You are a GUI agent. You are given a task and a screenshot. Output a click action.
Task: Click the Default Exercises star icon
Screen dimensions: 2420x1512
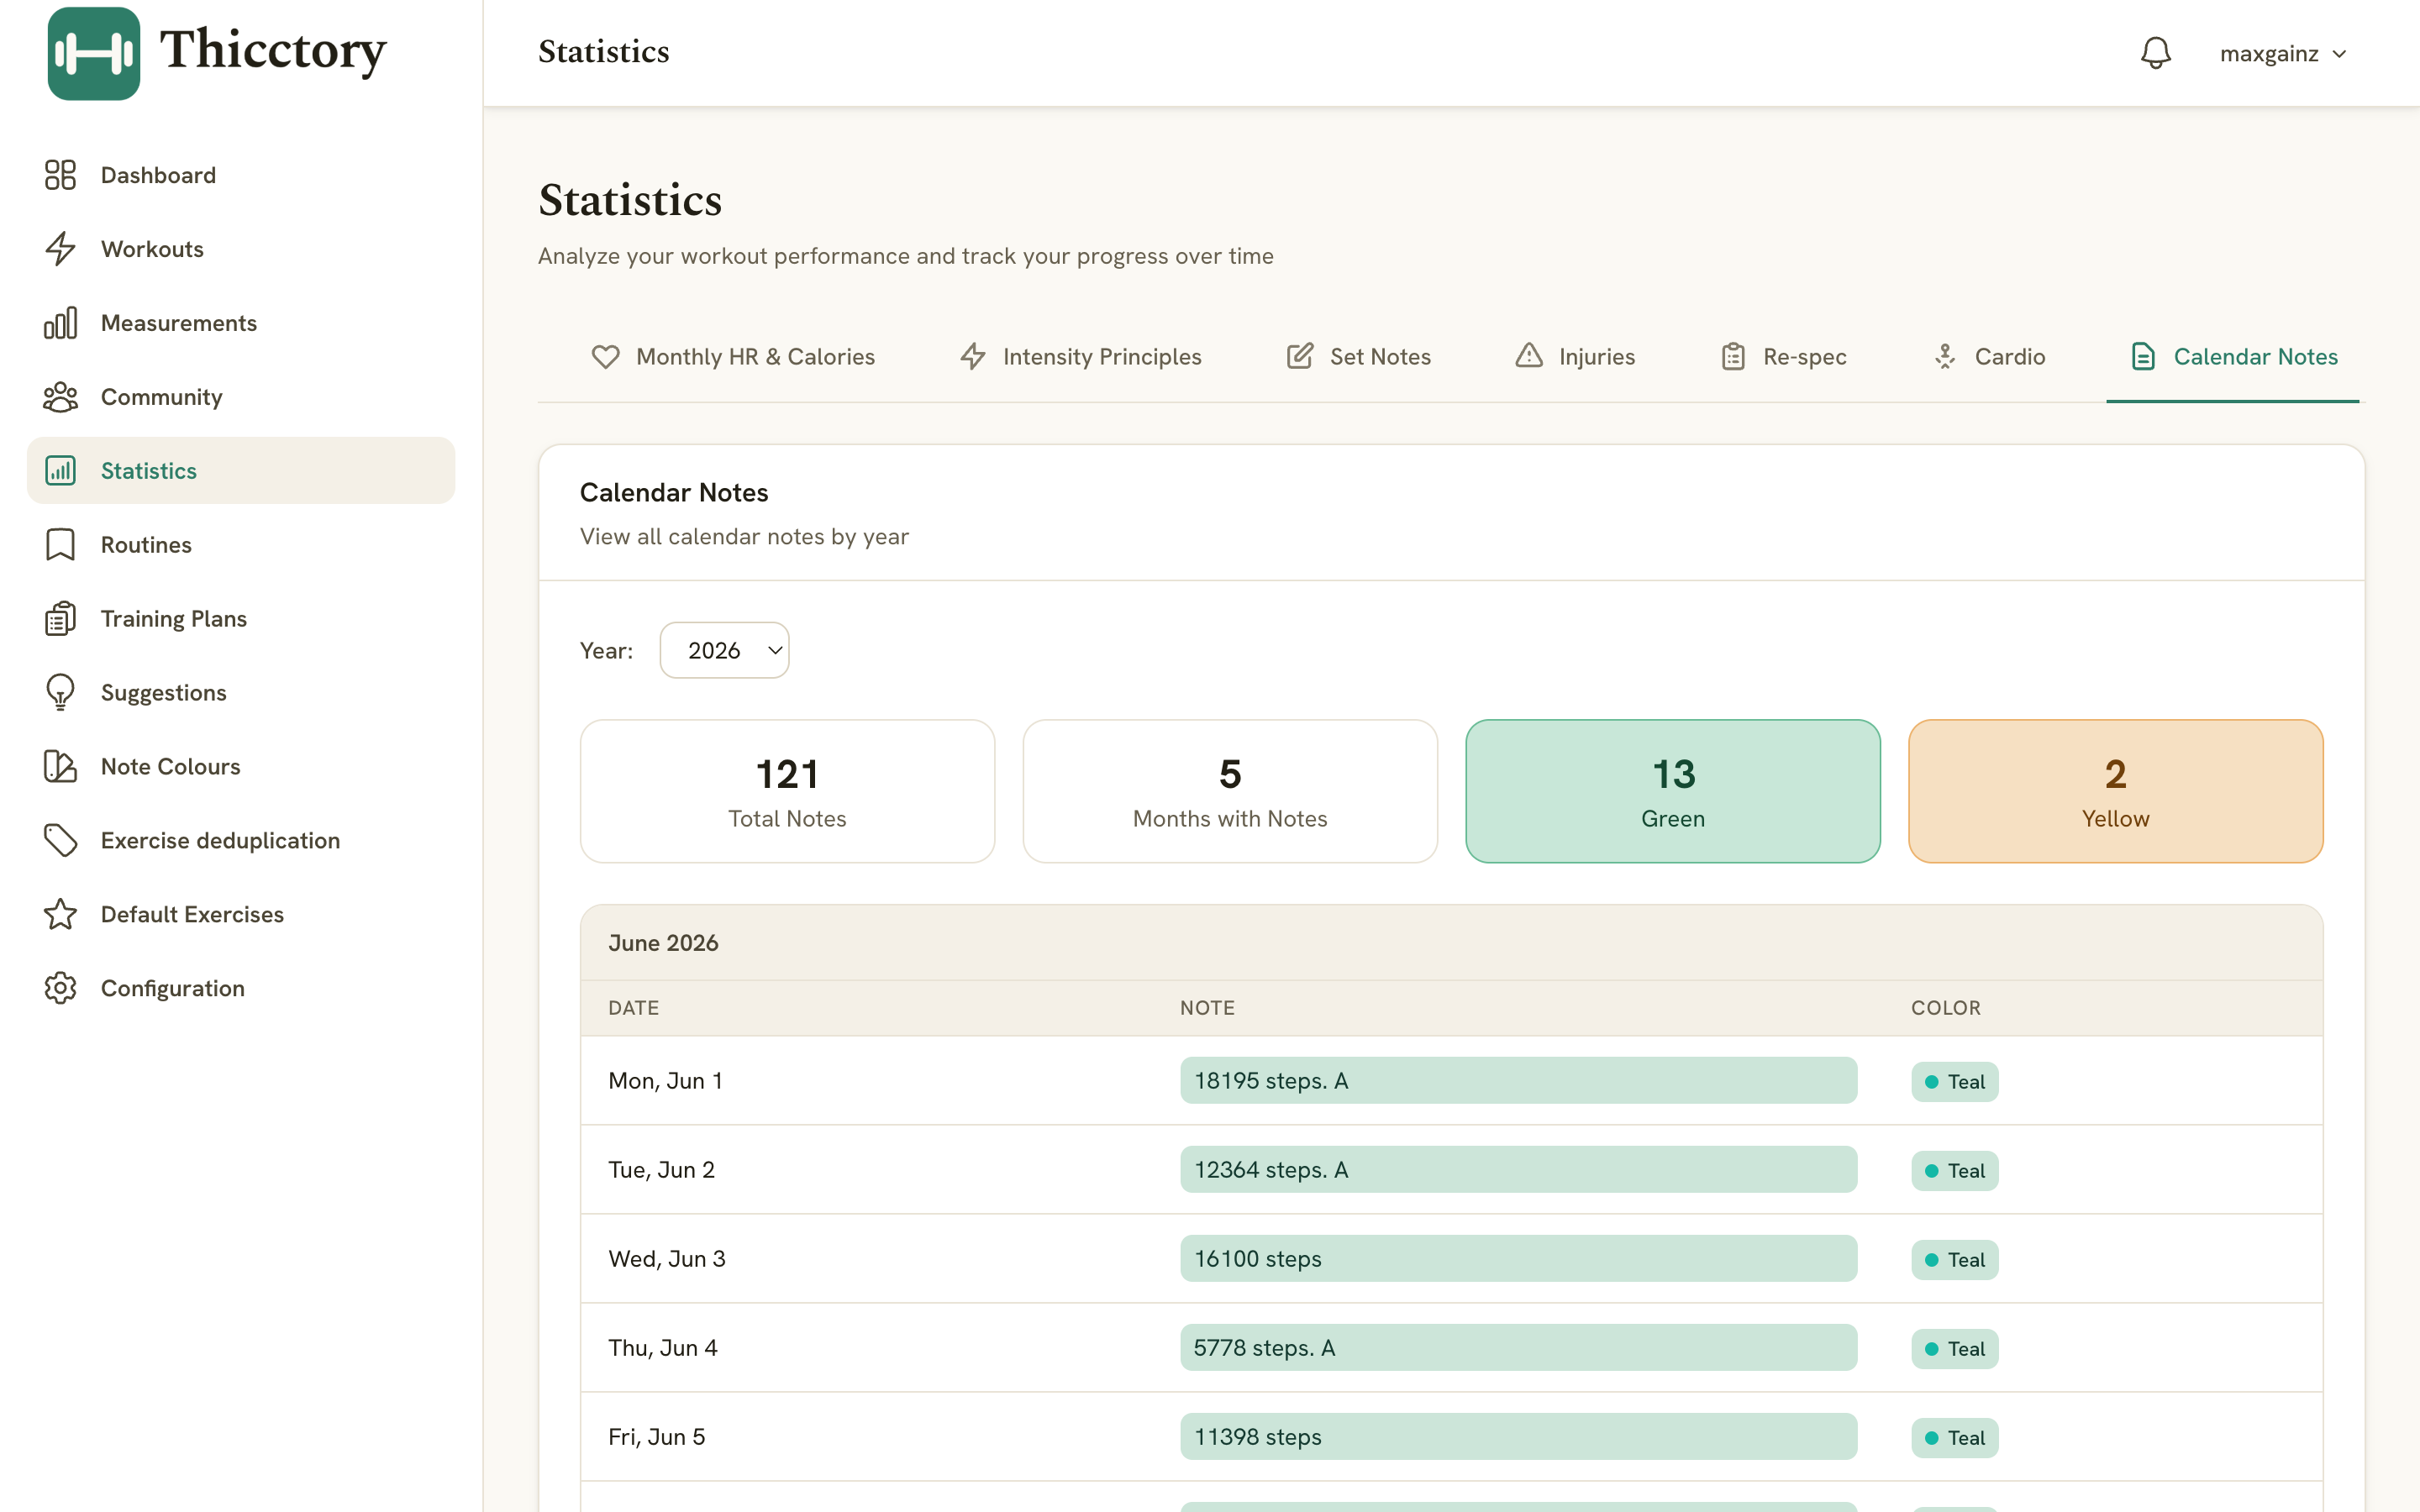pyautogui.click(x=60, y=915)
